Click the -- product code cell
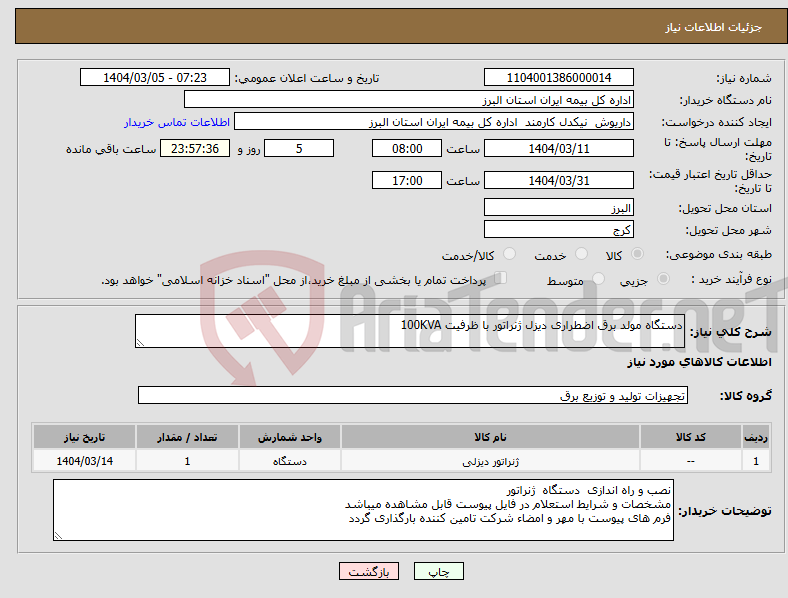788x598 pixels. coord(691,461)
